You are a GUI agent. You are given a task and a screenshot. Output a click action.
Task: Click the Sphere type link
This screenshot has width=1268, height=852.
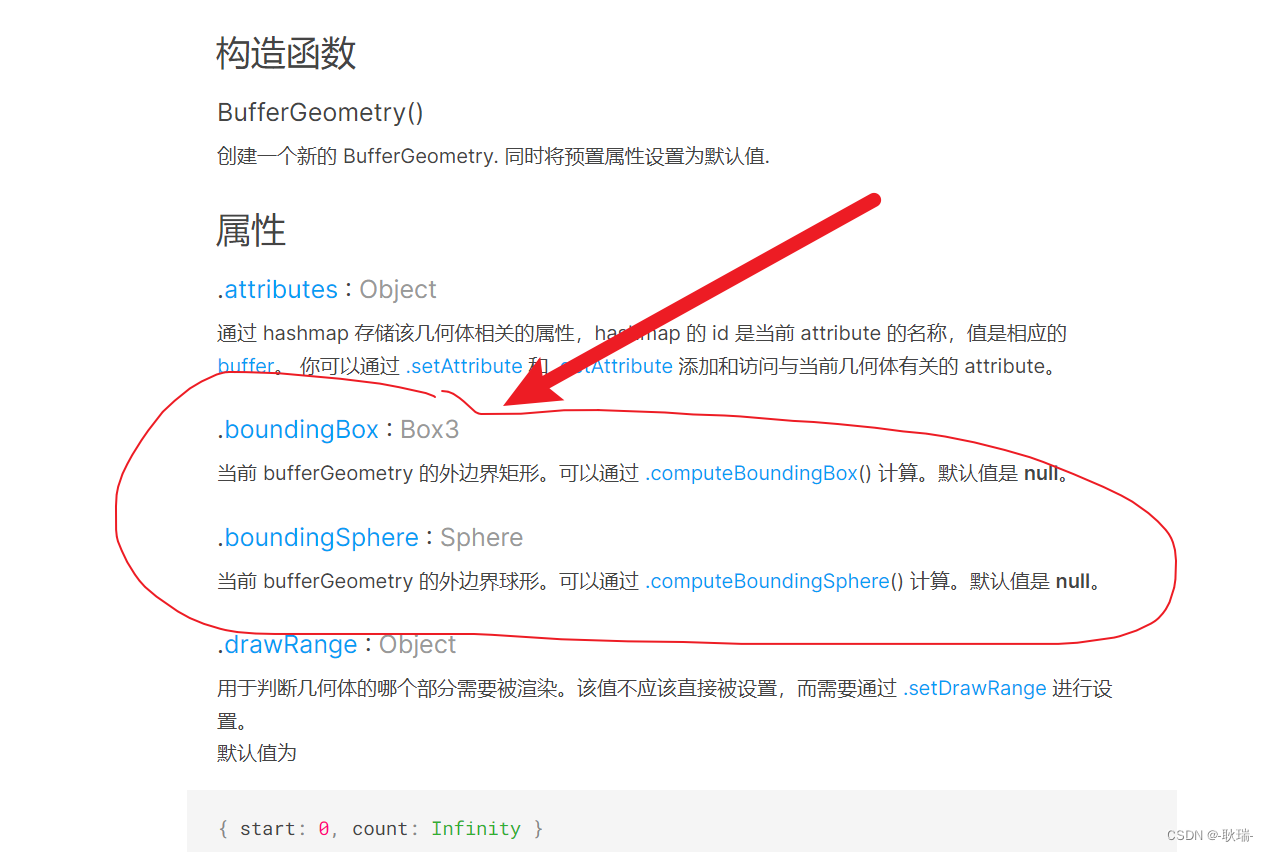(482, 538)
